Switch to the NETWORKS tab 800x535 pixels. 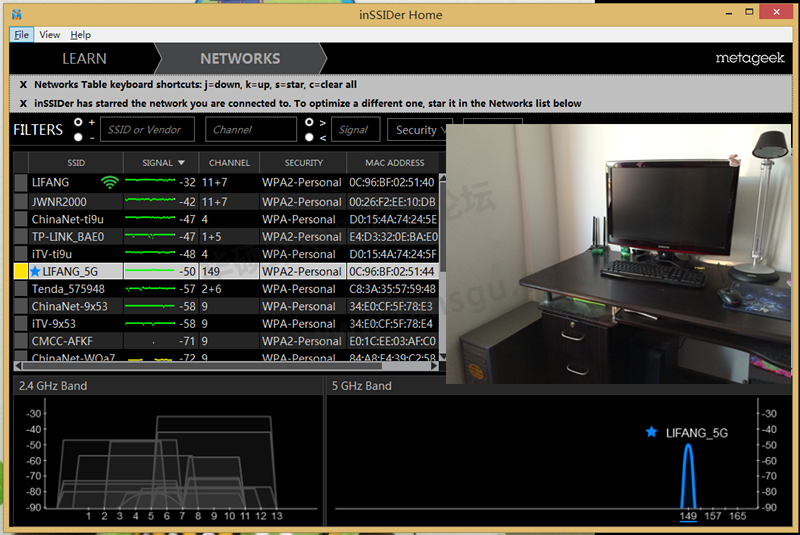coord(240,59)
